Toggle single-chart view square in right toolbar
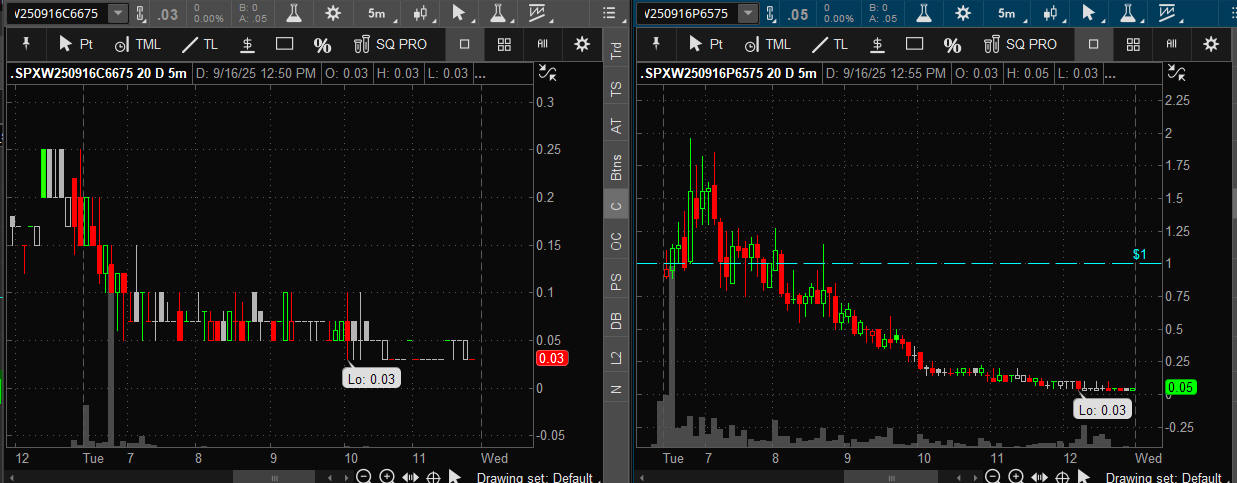 point(1093,44)
